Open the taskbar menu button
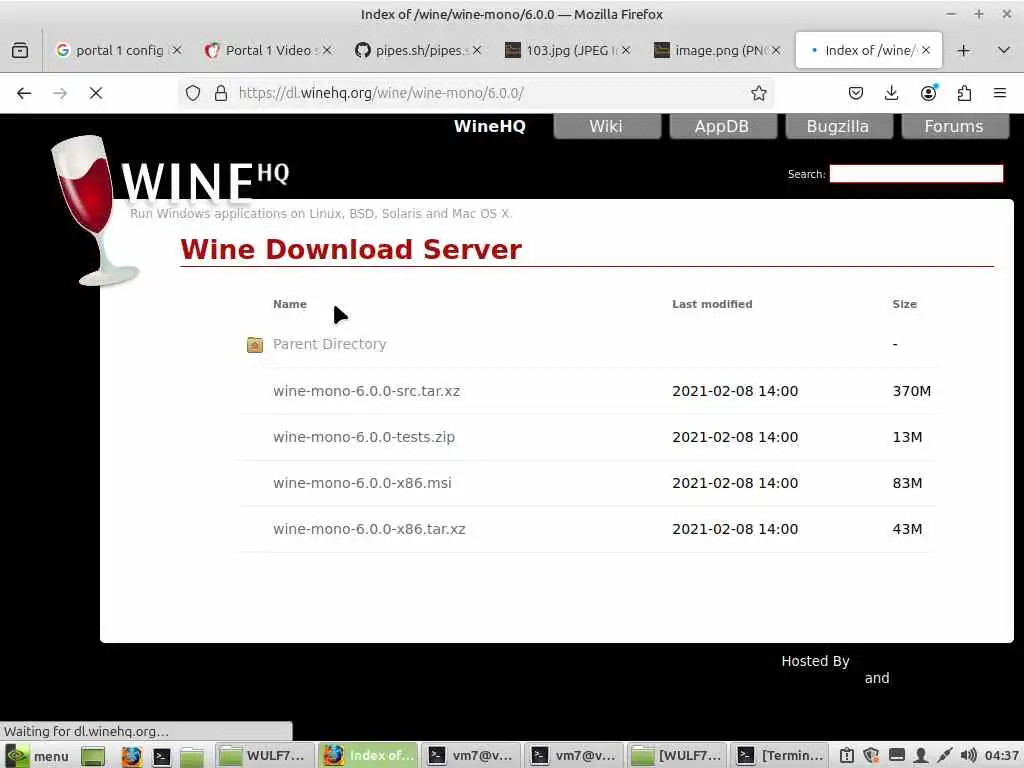1024x768 pixels. click(36, 756)
